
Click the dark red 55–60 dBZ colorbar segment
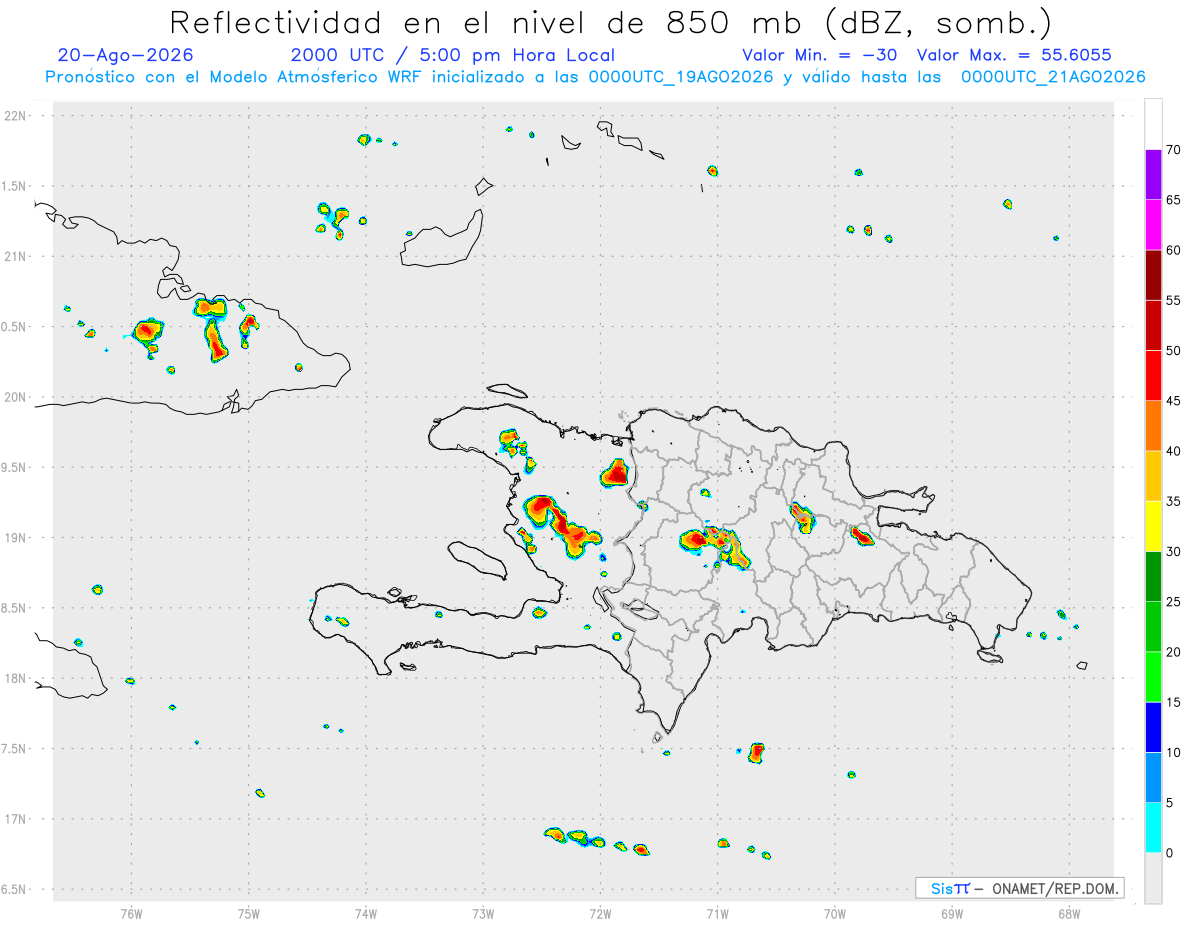tap(1153, 275)
